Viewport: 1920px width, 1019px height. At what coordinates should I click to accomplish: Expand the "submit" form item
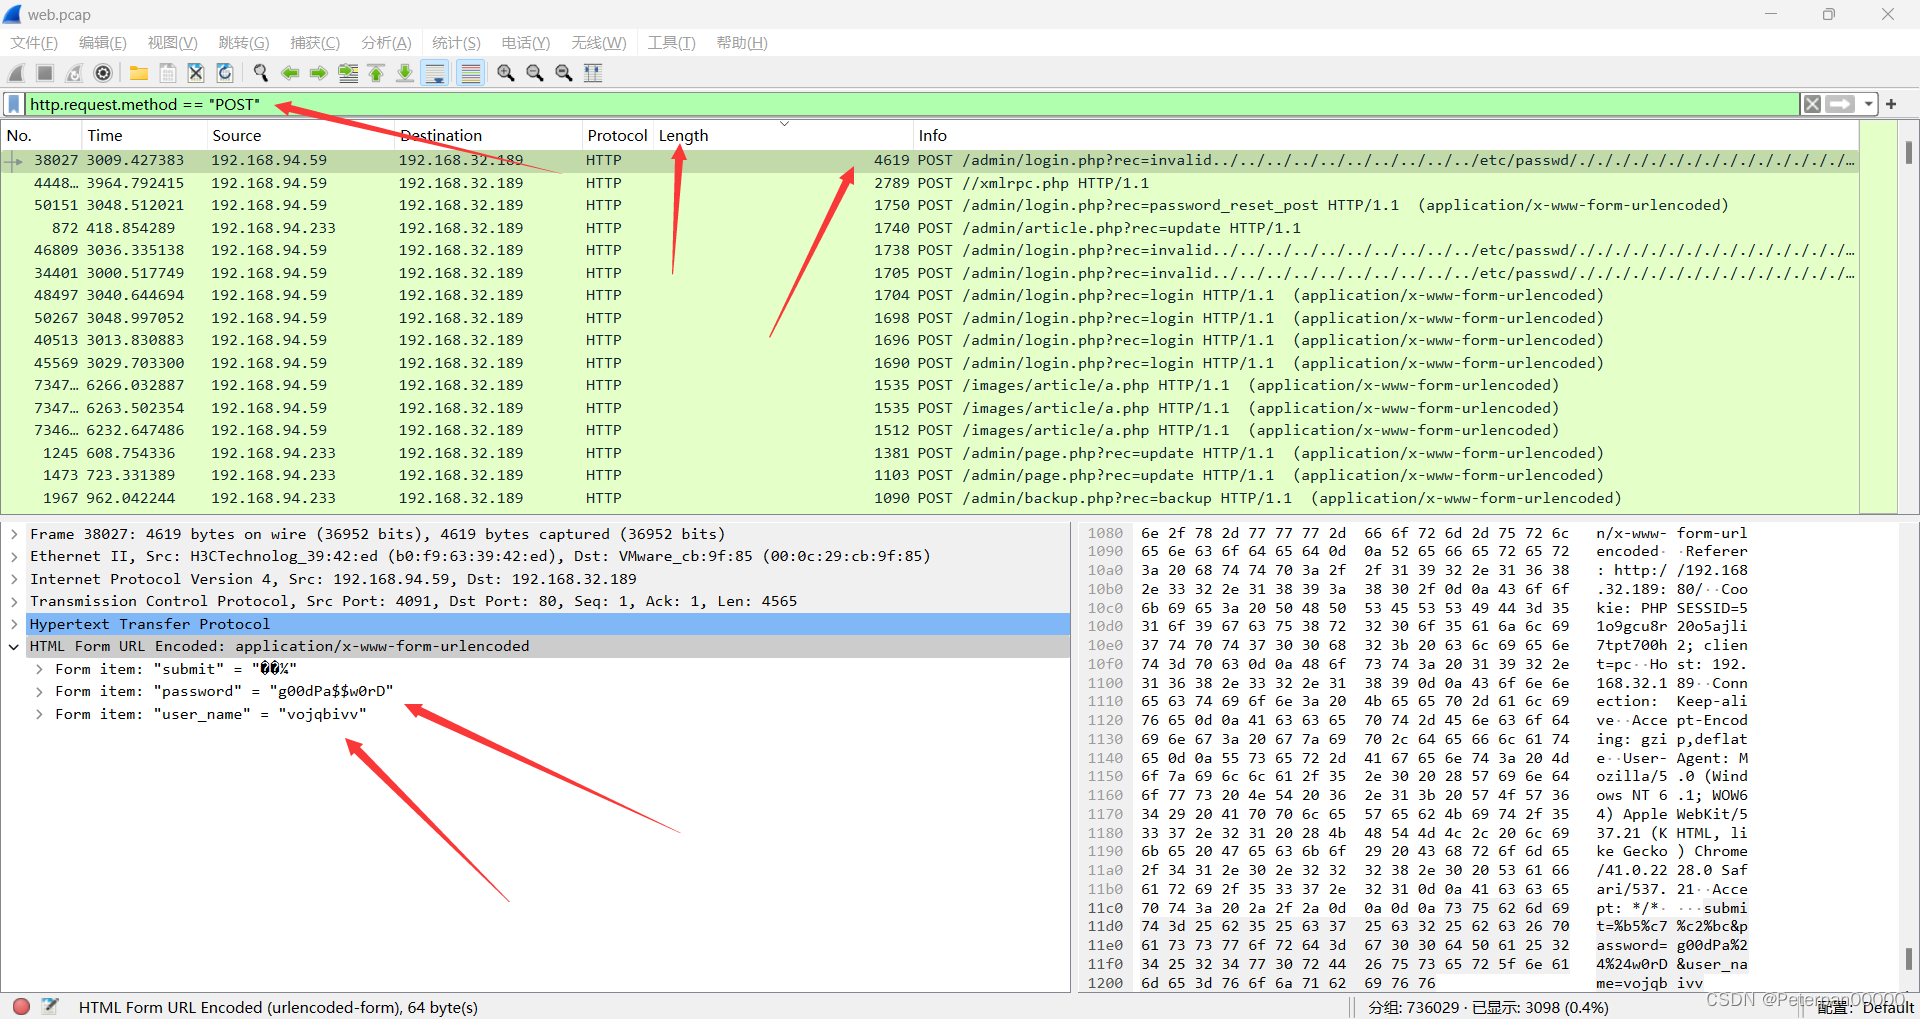(39, 669)
